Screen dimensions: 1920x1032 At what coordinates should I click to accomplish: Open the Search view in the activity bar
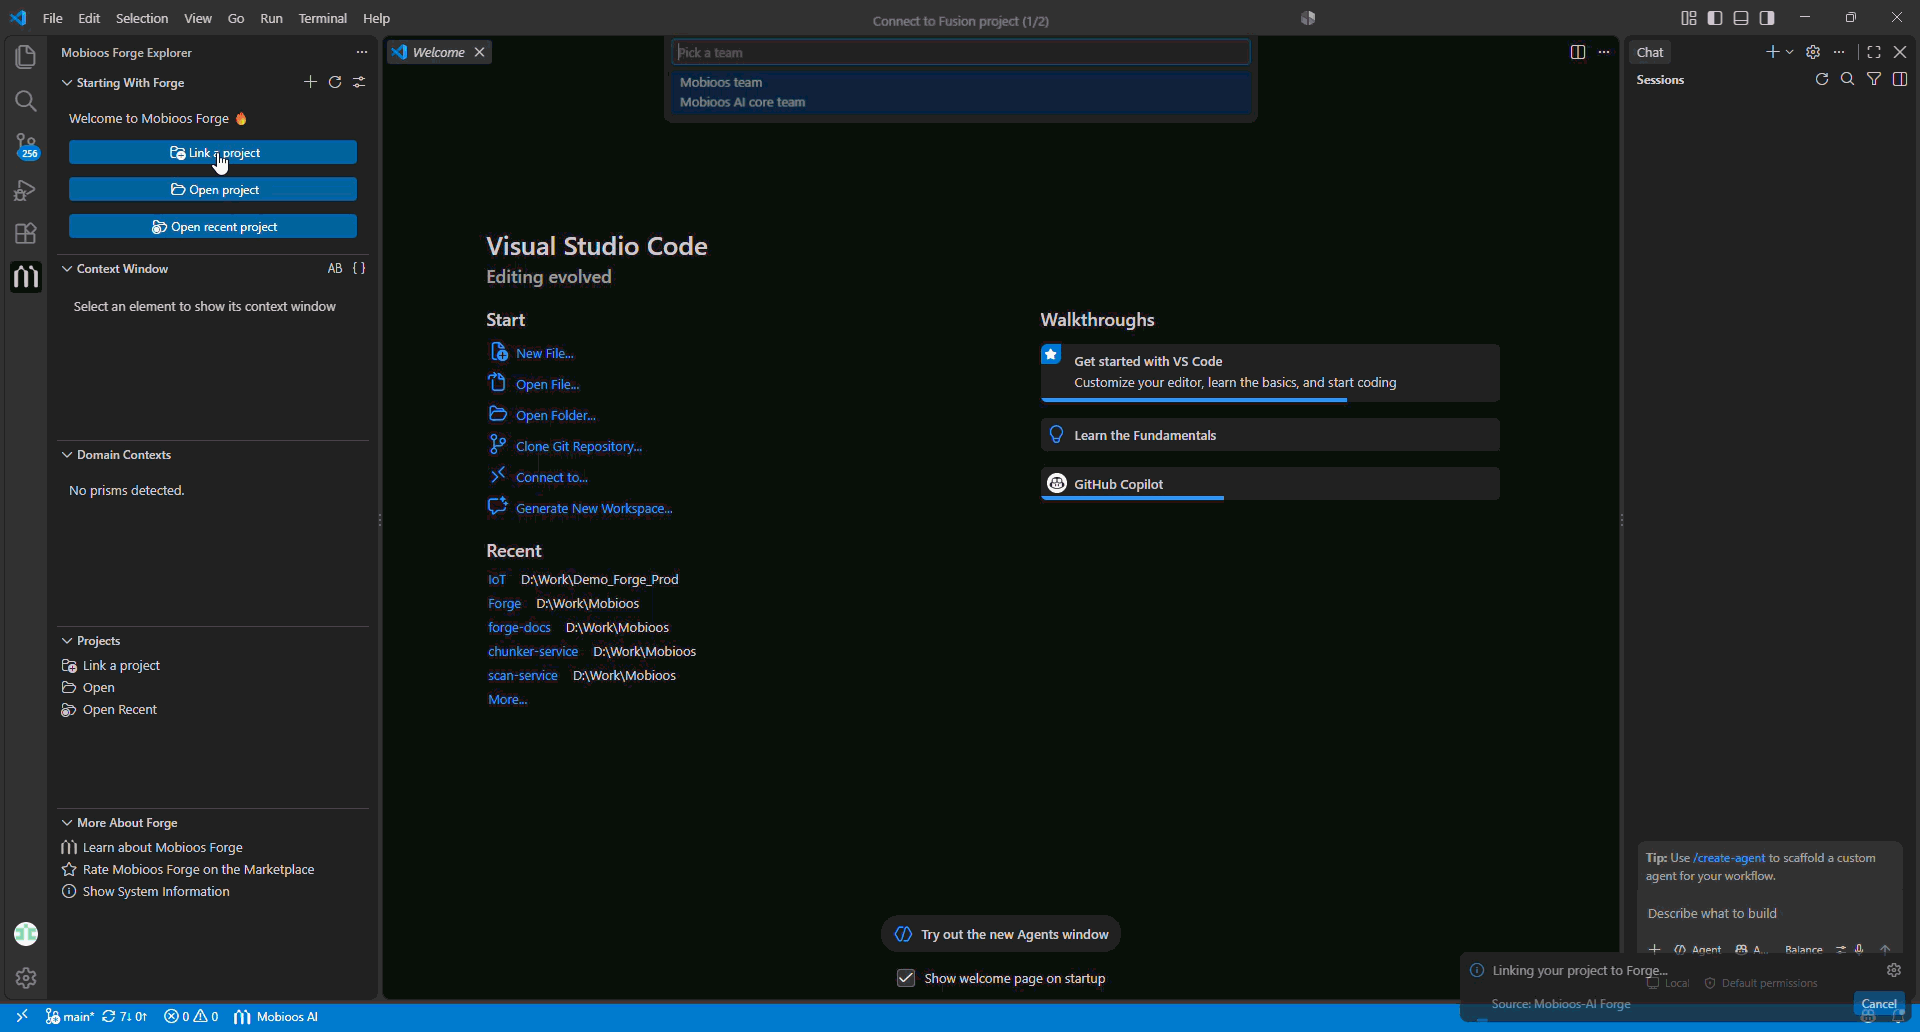coord(26,101)
